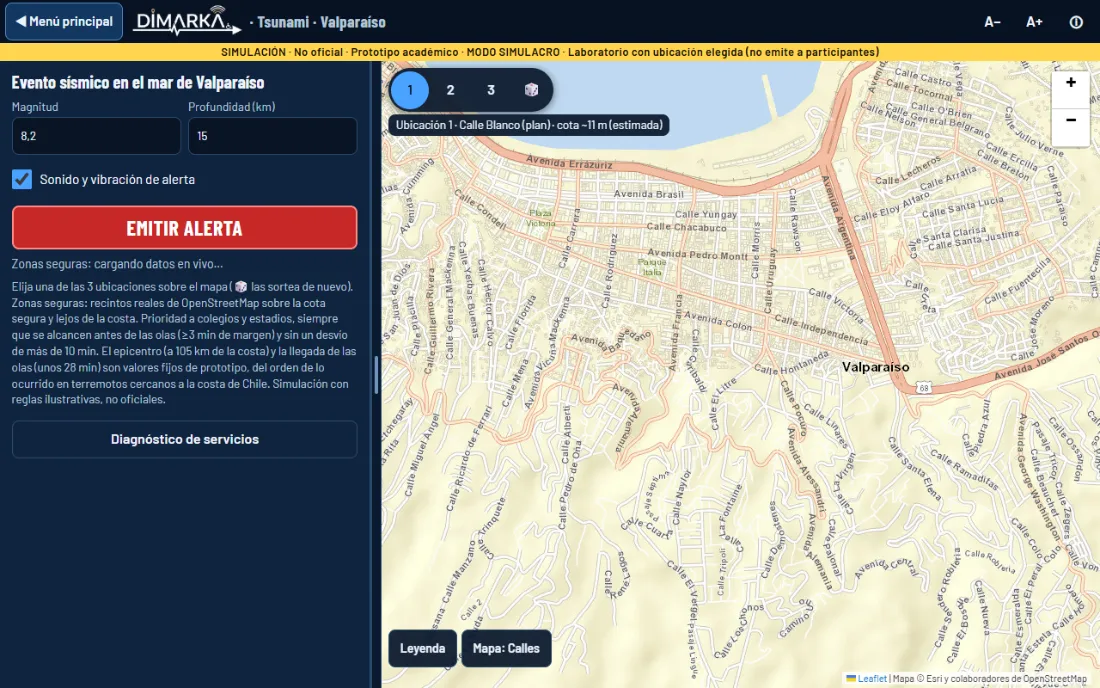This screenshot has height=688, width=1100.
Task: Zoom out the map with minus button
Action: pos(1071,121)
